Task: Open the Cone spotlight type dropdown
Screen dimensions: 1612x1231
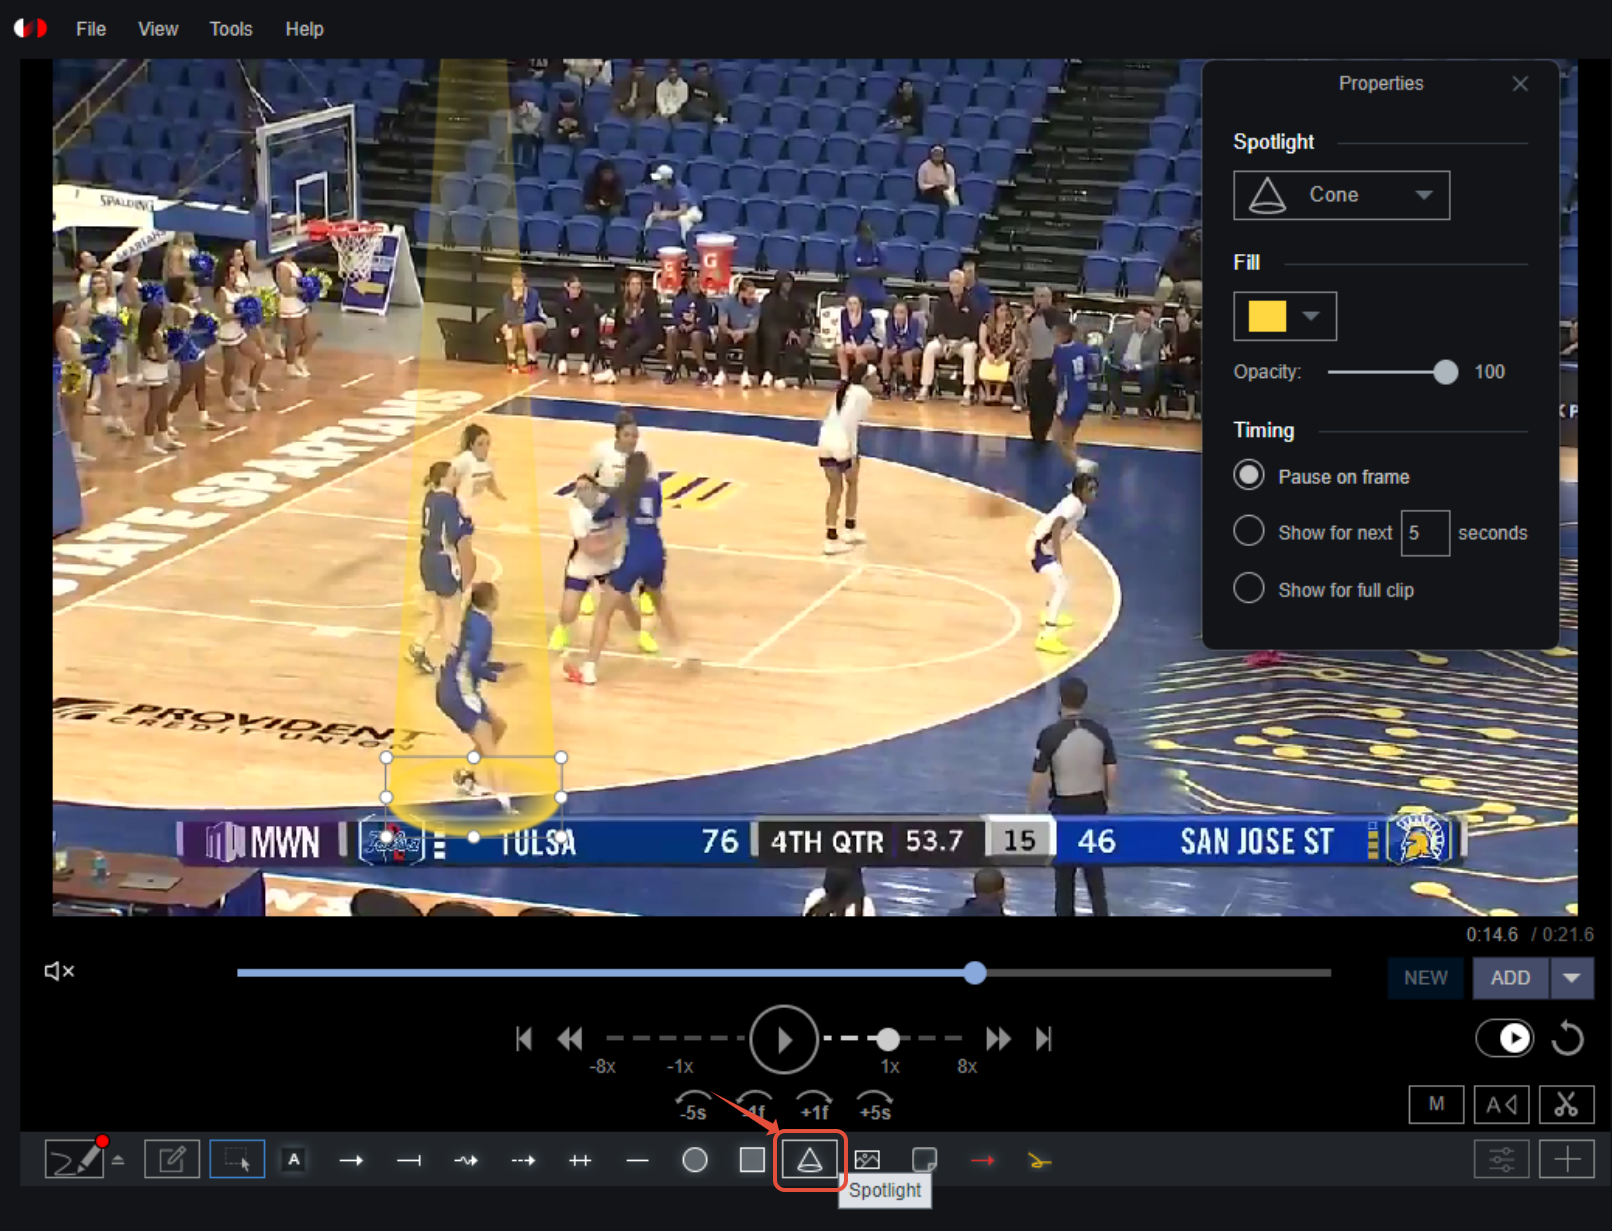Action: point(1341,195)
